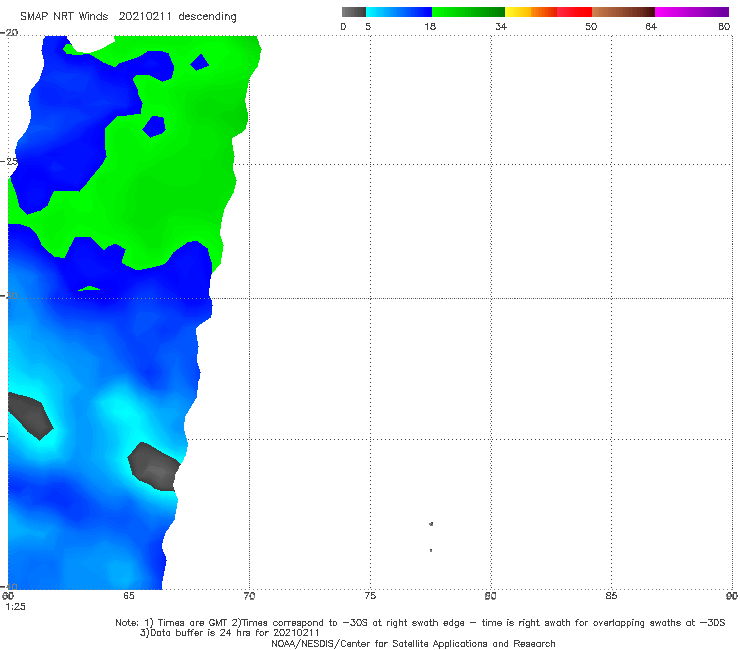Click longitude axis label 90
The width and height of the screenshot is (740, 650).
pos(732,596)
